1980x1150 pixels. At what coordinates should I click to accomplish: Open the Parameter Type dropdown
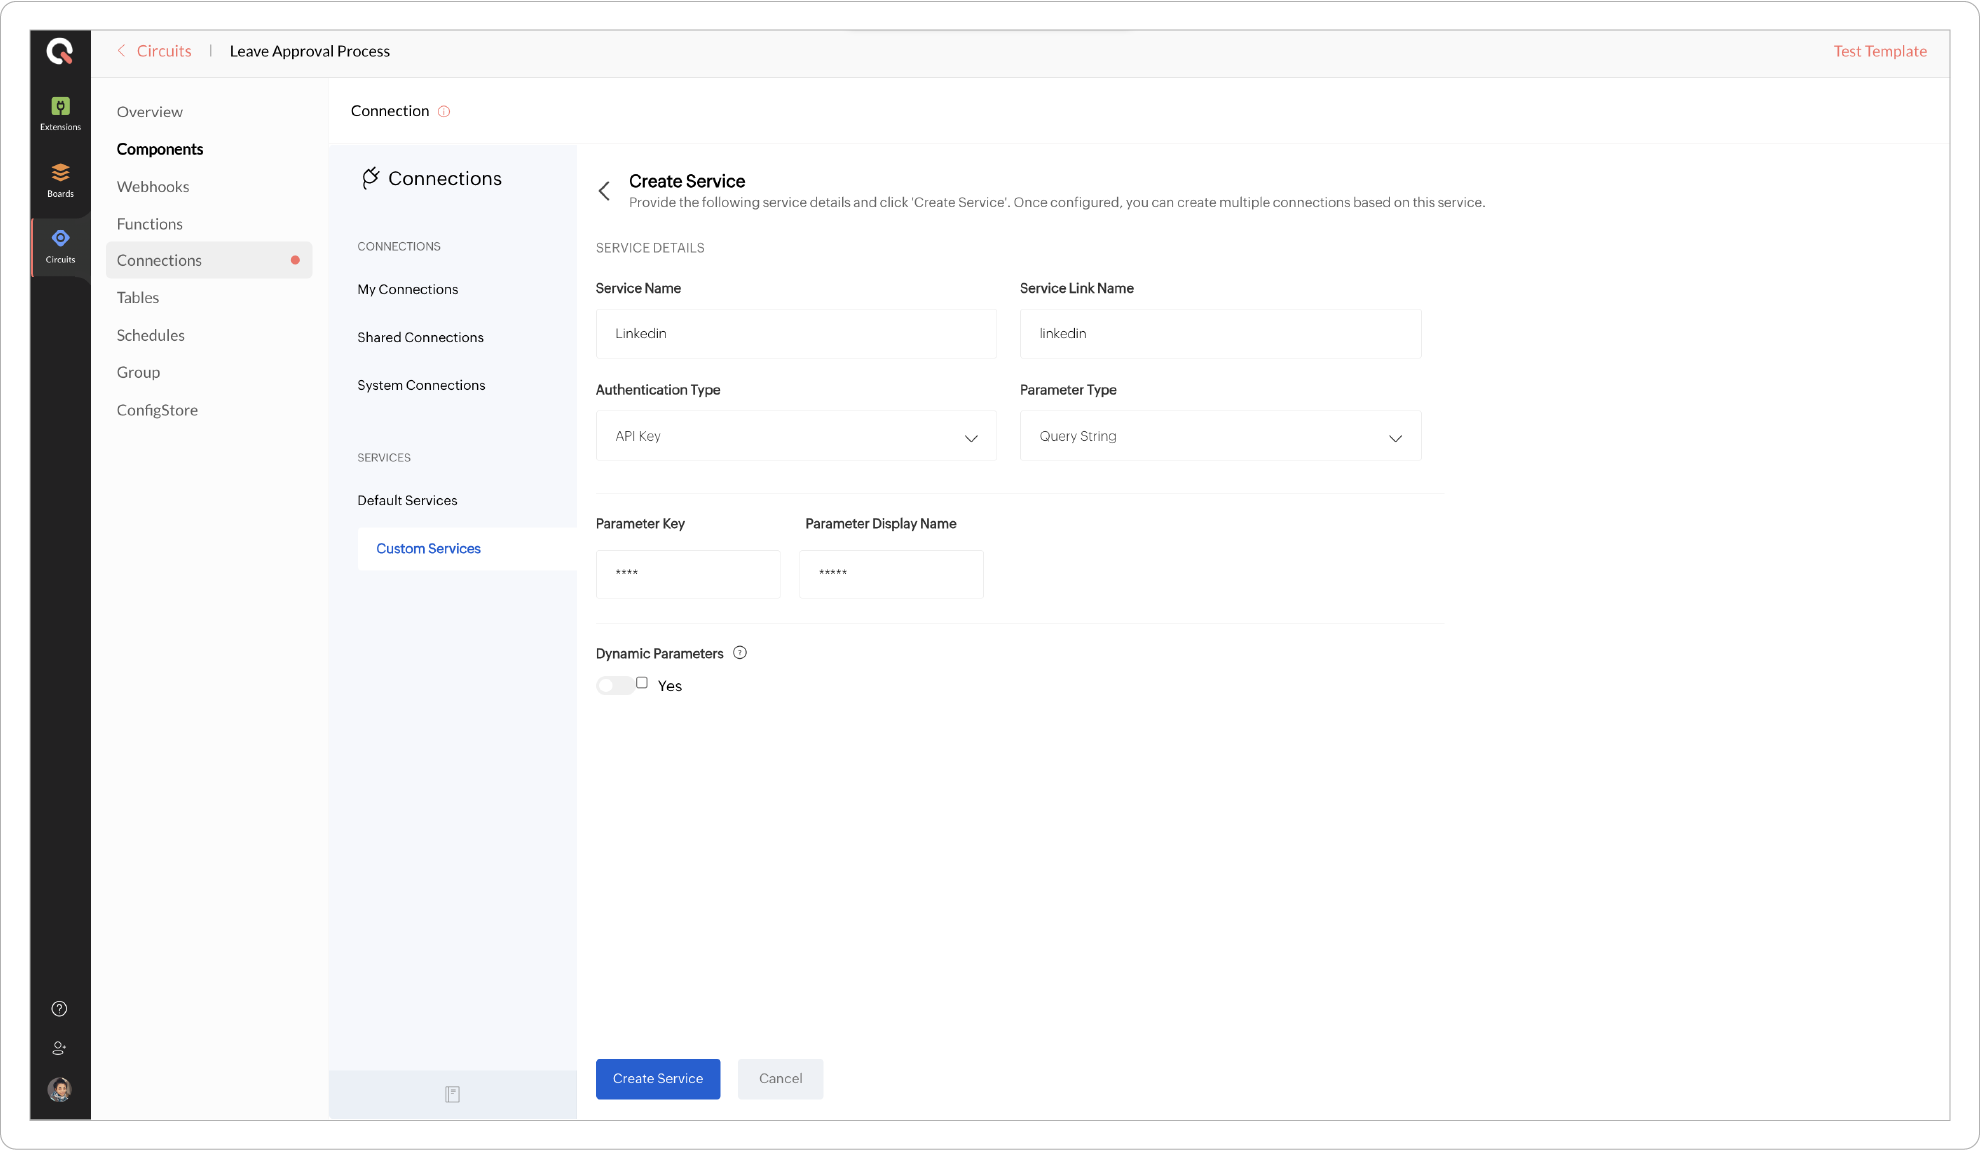pos(1220,436)
